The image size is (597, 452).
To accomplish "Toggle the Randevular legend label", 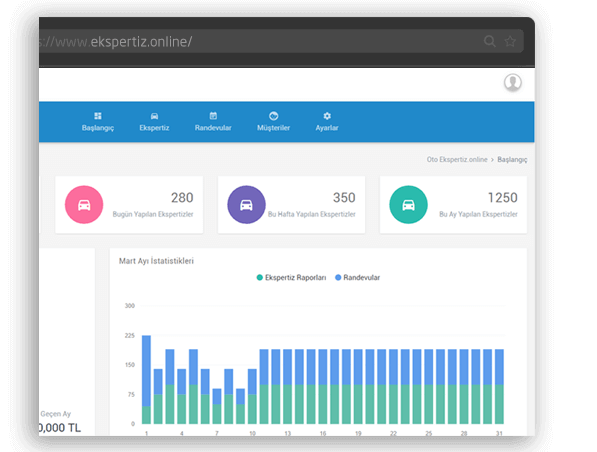I will [362, 278].
